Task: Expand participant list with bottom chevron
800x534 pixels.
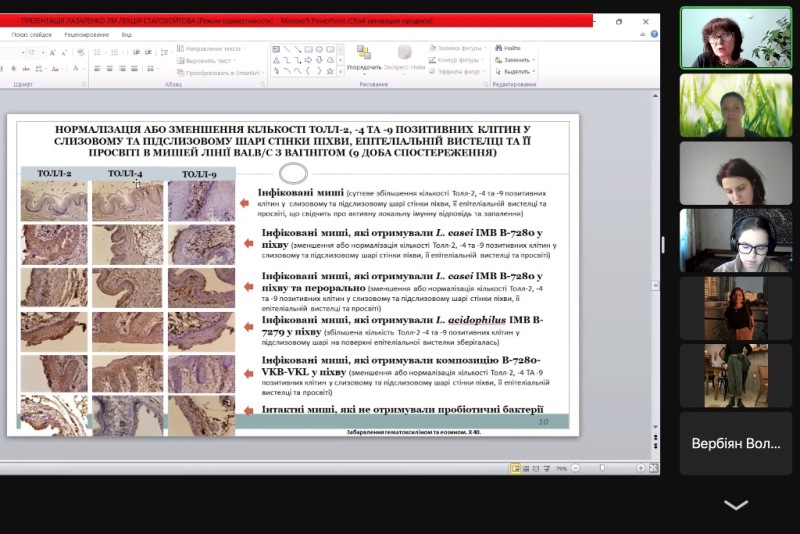Action: click(736, 505)
